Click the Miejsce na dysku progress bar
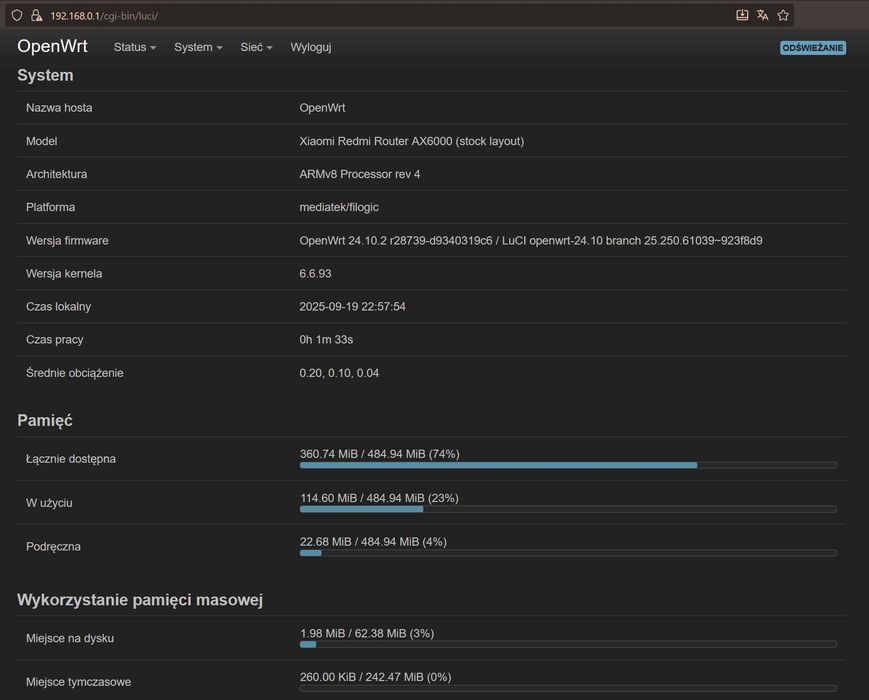869x700 pixels. (568, 645)
